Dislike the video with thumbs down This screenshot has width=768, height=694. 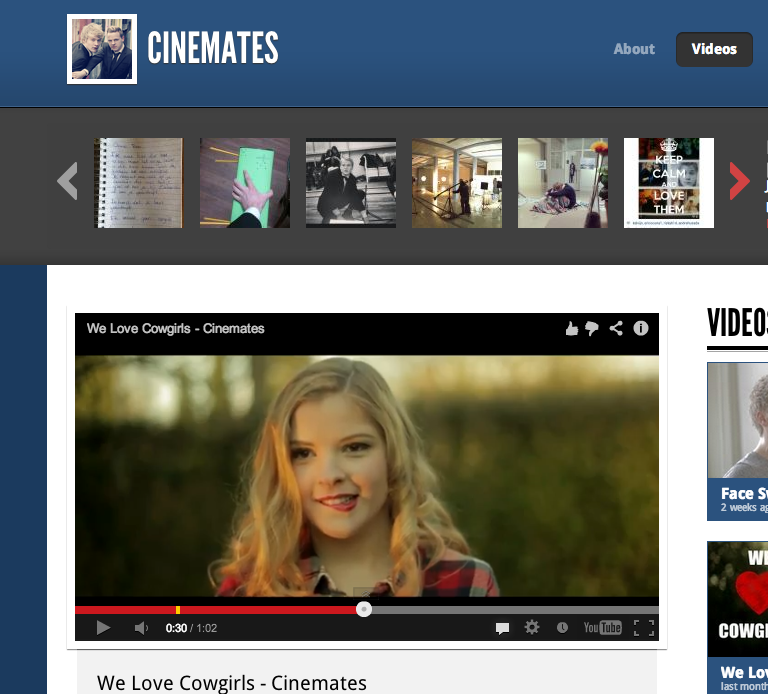click(x=592, y=329)
